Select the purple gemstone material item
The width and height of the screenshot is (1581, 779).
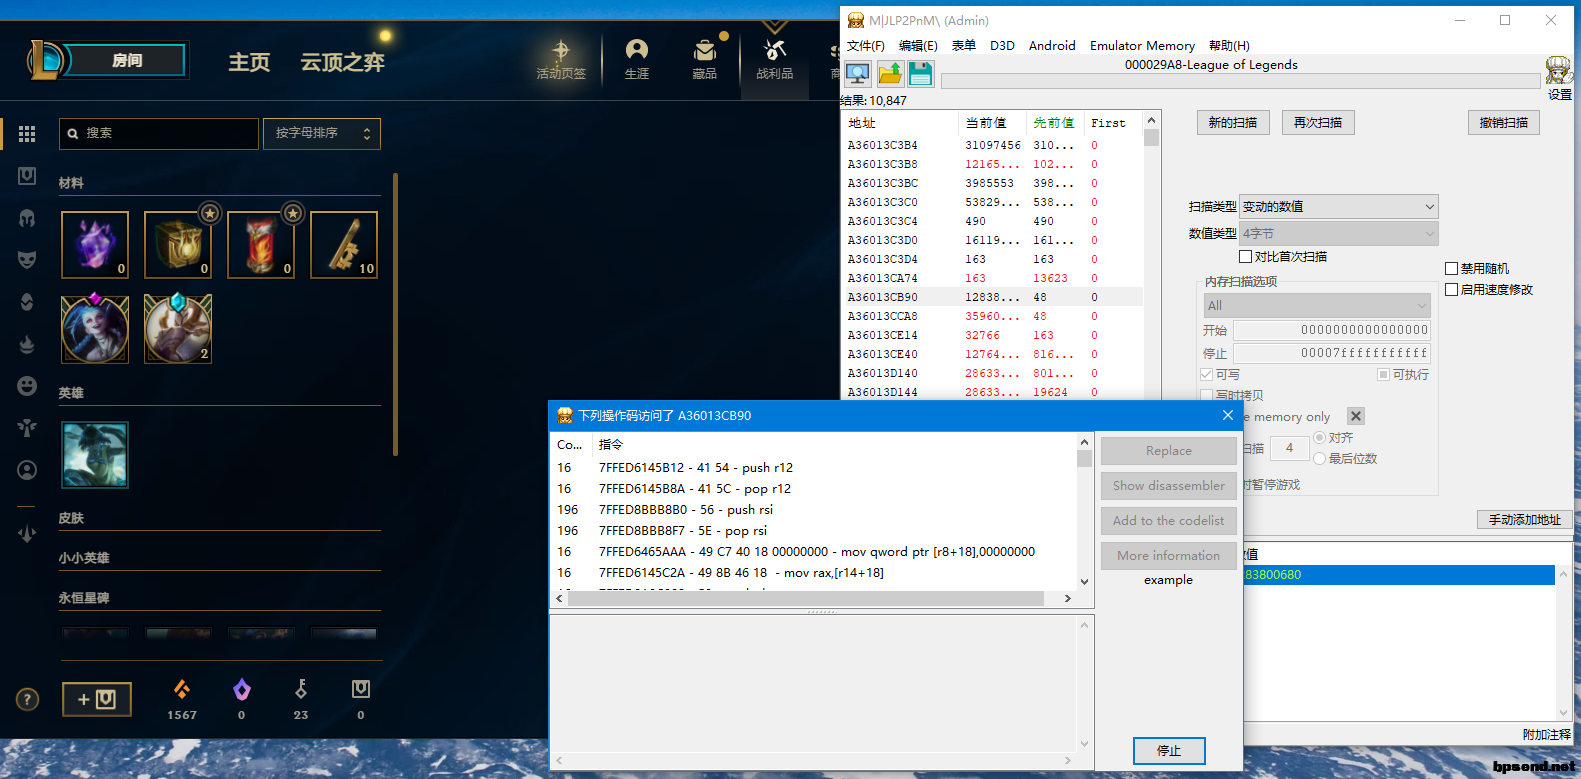(95, 244)
